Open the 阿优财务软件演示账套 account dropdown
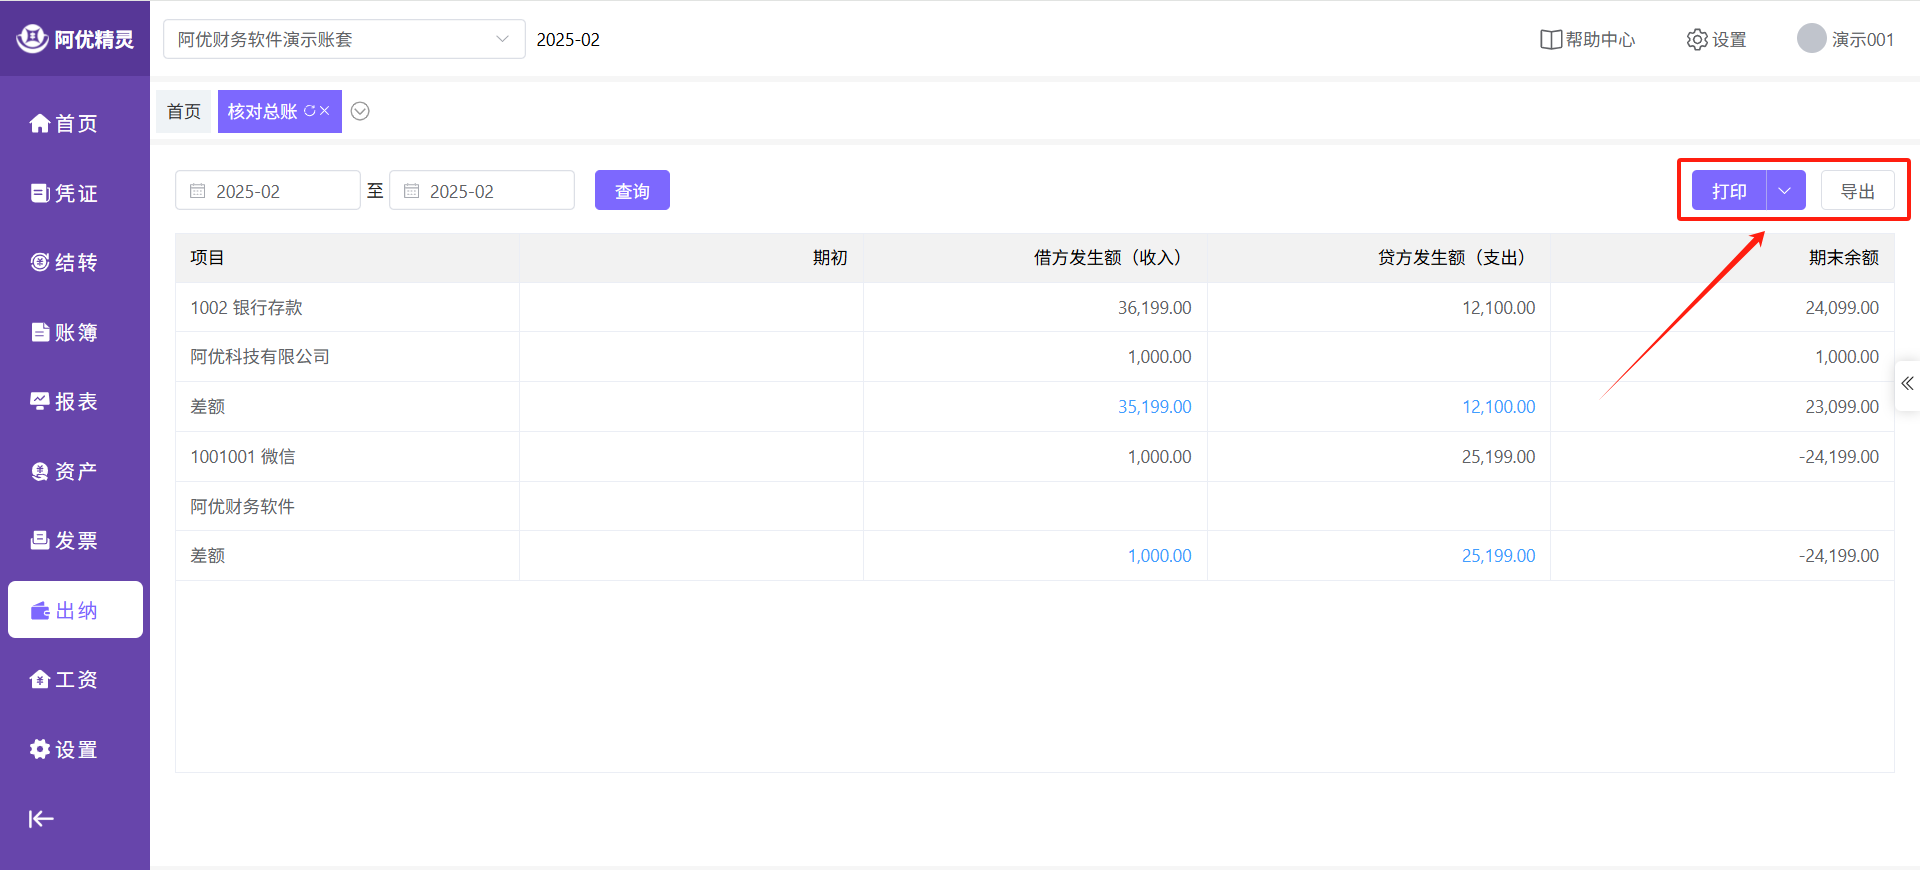The image size is (1920, 870). [343, 39]
